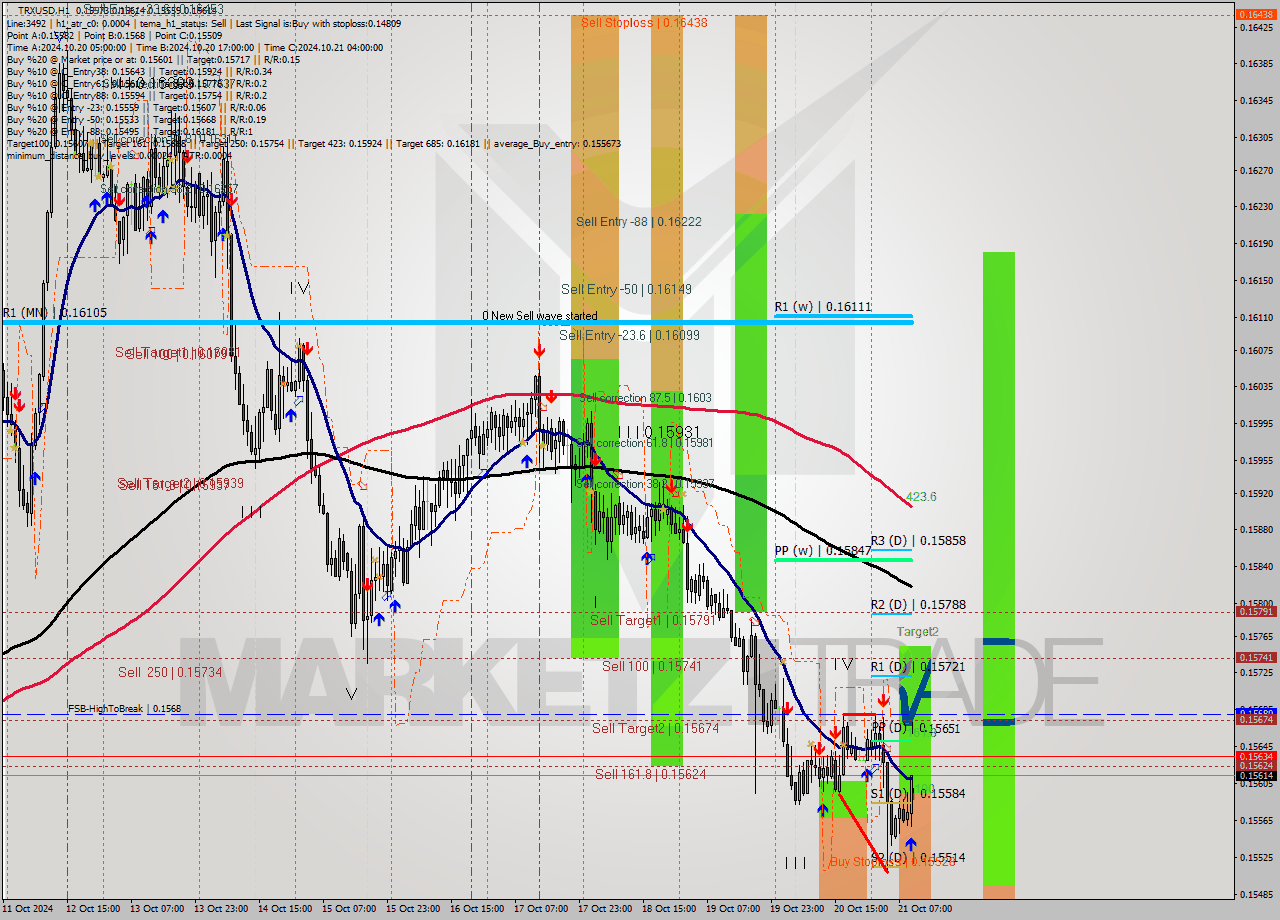
Task: Select the 'PP (w) | 0.15847' pivot label
Action: pyautogui.click(x=822, y=551)
